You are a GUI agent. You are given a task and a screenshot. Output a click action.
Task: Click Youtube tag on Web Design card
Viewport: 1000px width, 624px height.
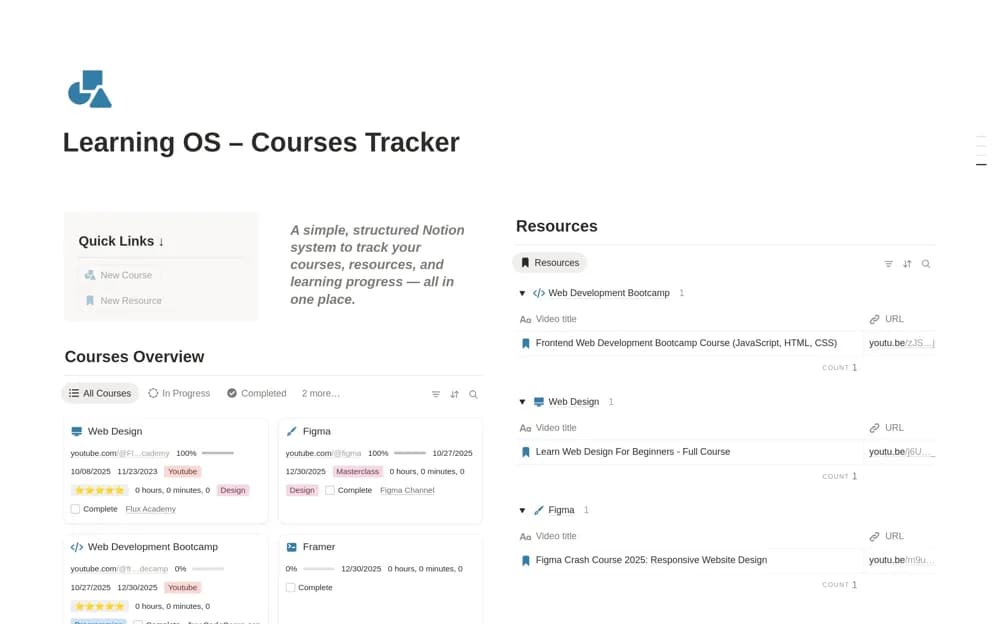tap(182, 472)
